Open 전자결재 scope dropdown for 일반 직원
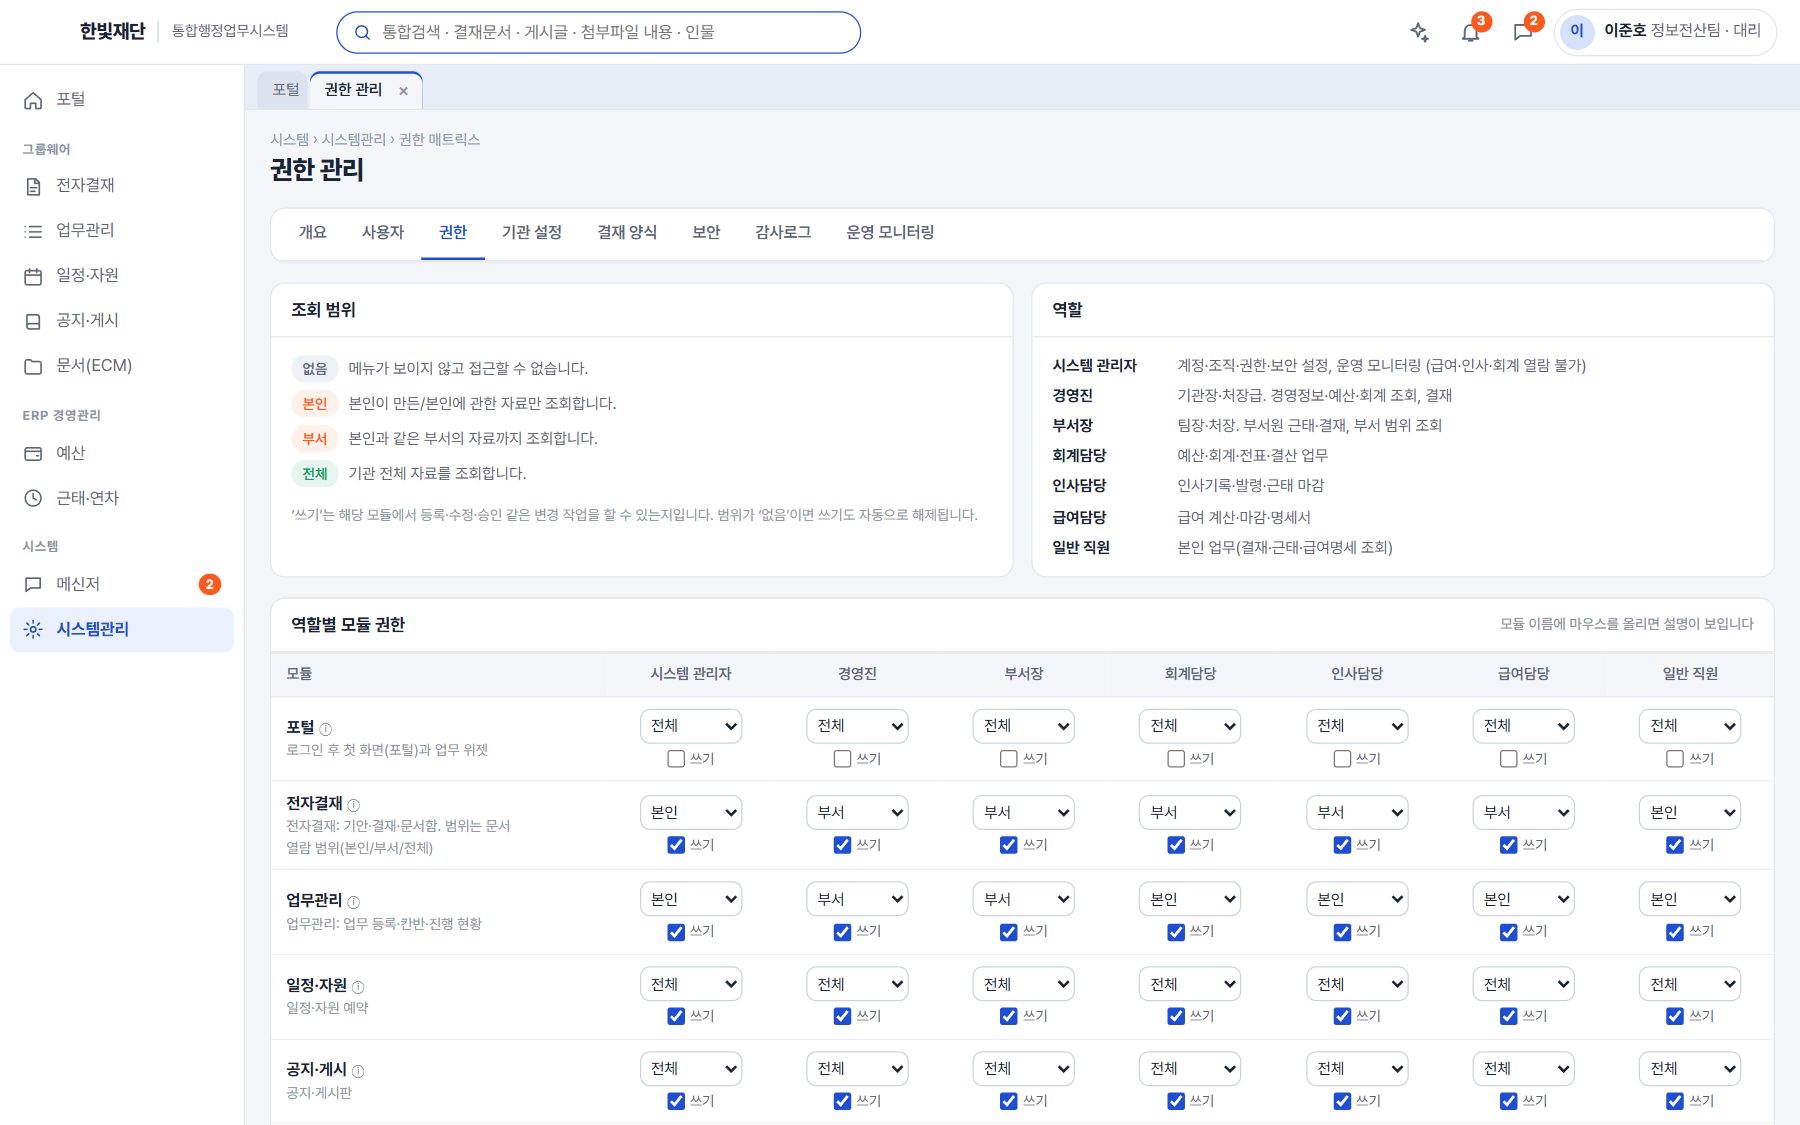The width and height of the screenshot is (1800, 1125). point(1690,812)
